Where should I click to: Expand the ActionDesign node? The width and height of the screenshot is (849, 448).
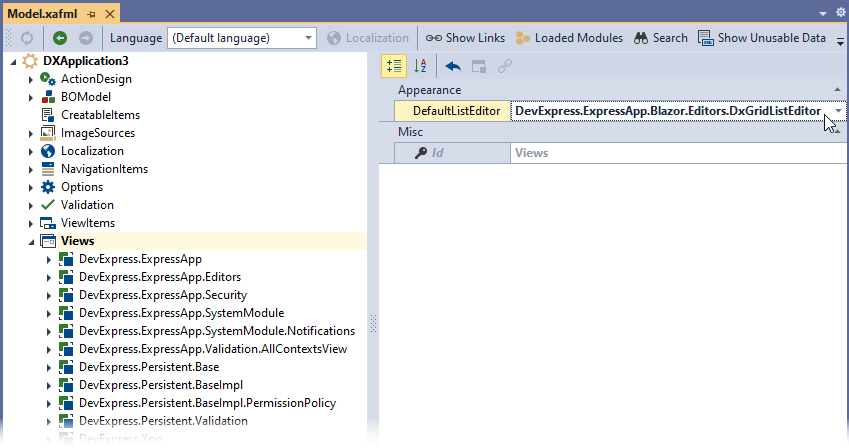[31, 80]
